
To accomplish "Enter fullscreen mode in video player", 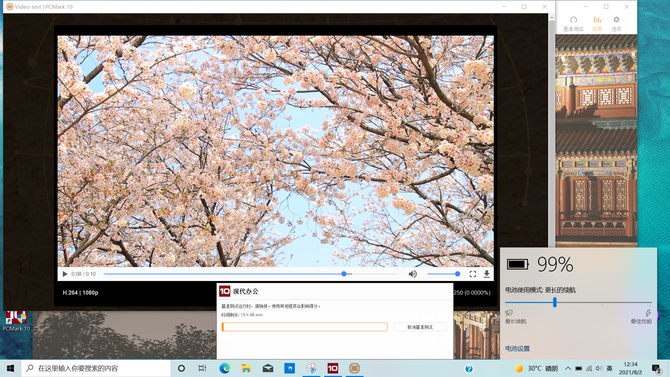I will 473,274.
